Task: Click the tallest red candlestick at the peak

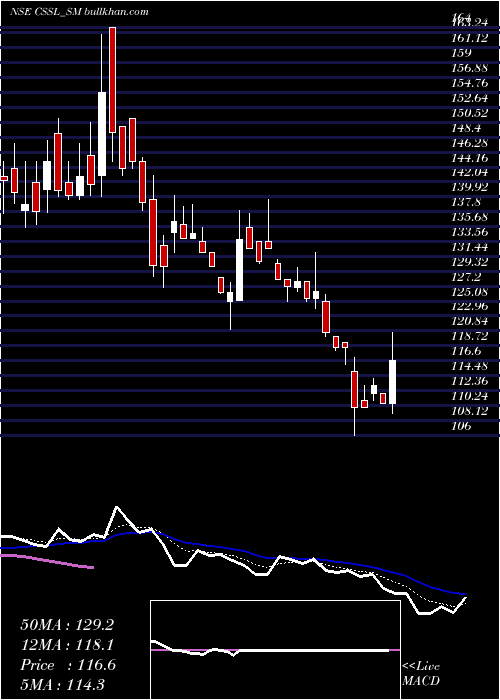Action: click(112, 79)
